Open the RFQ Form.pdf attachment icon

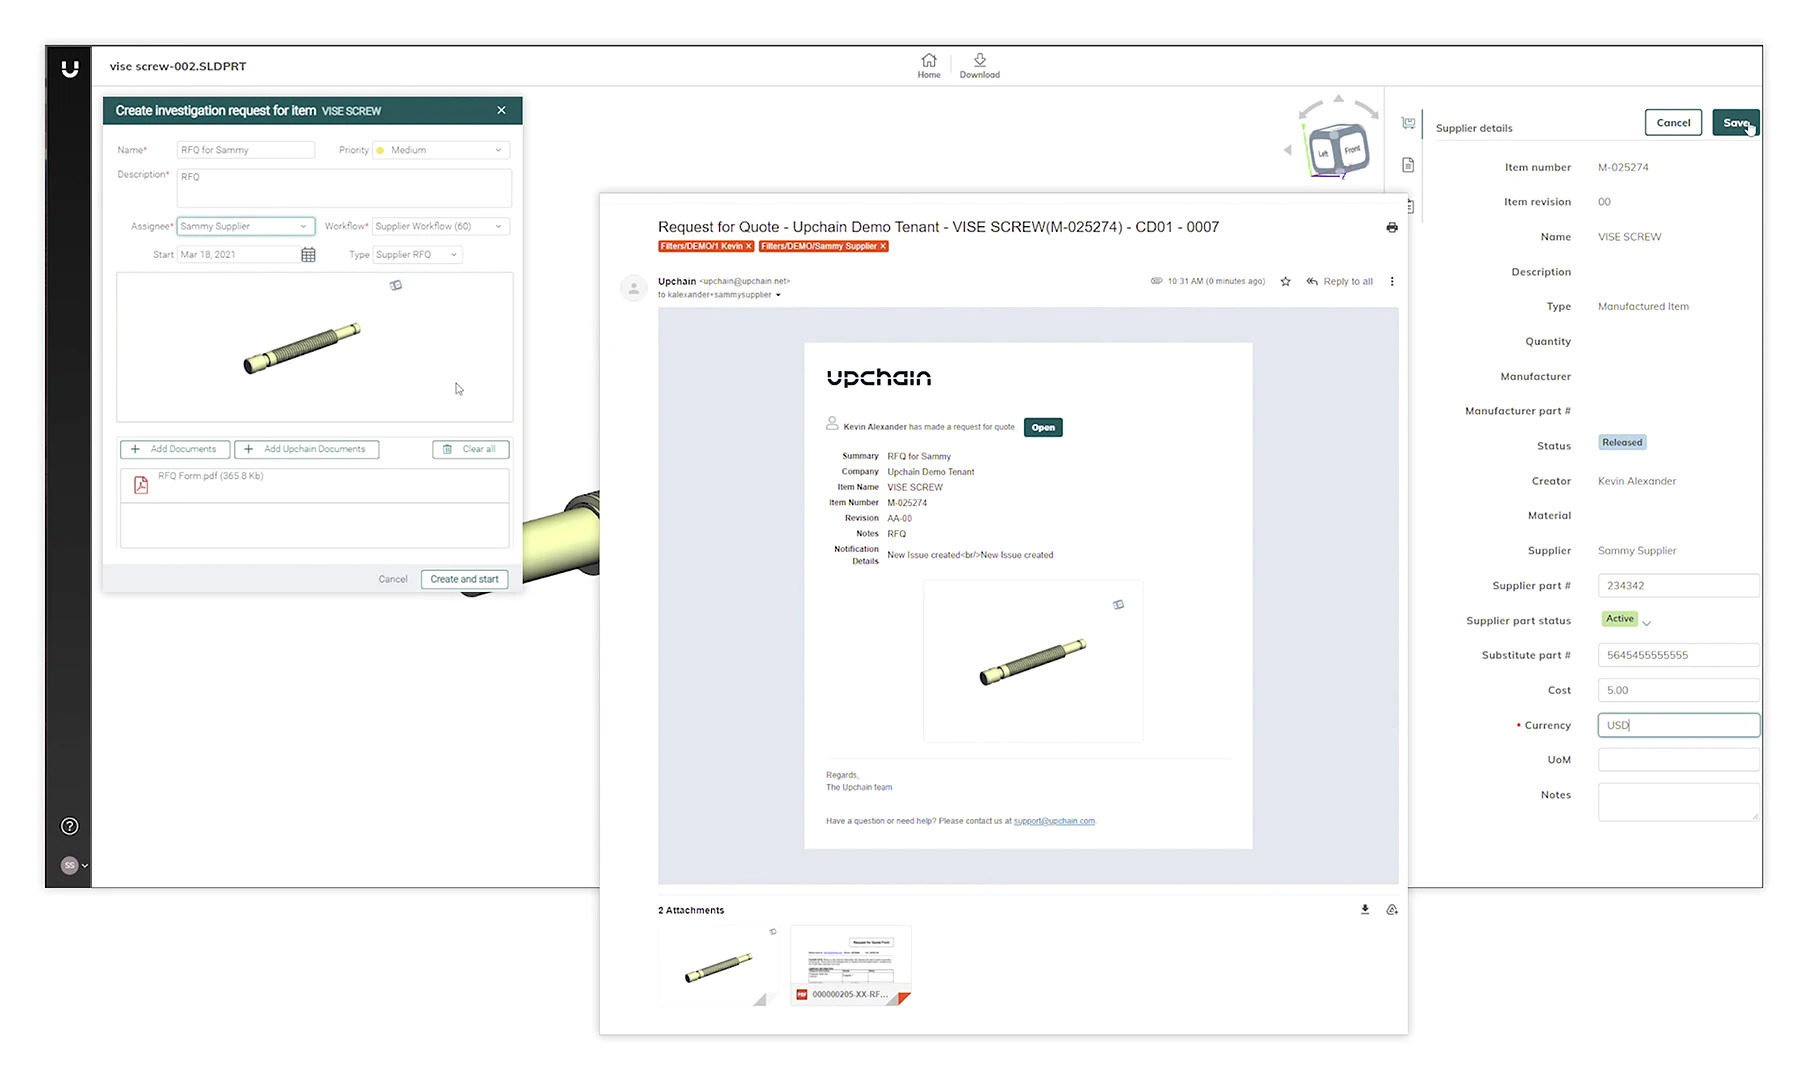tap(141, 485)
